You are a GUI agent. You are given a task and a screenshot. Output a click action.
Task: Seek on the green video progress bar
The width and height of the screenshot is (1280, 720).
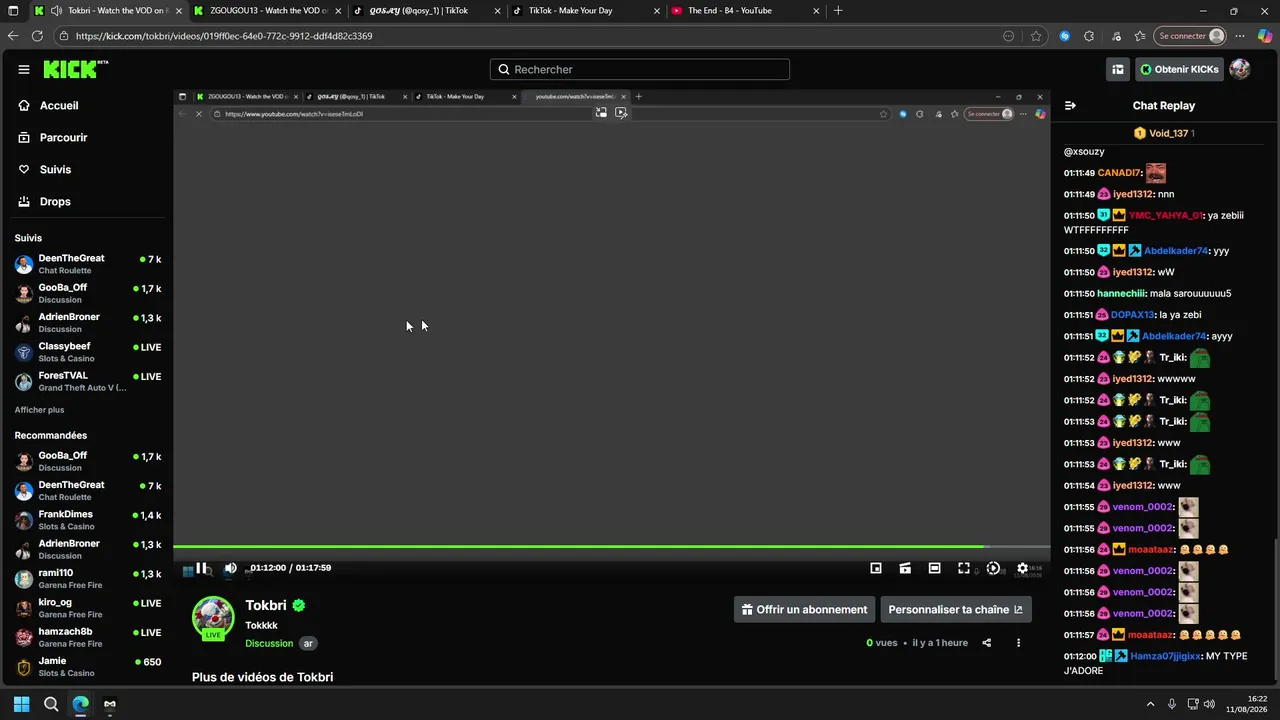point(611,547)
